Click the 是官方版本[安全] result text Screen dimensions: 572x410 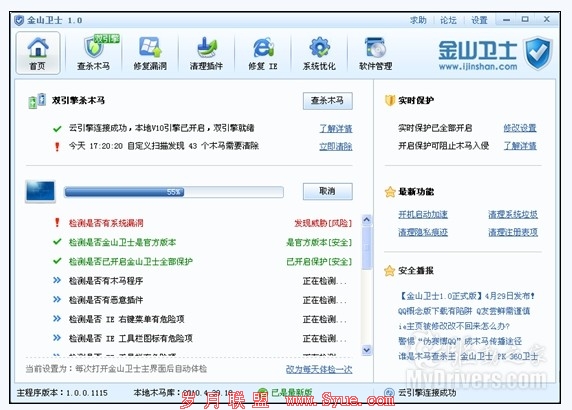coord(319,242)
